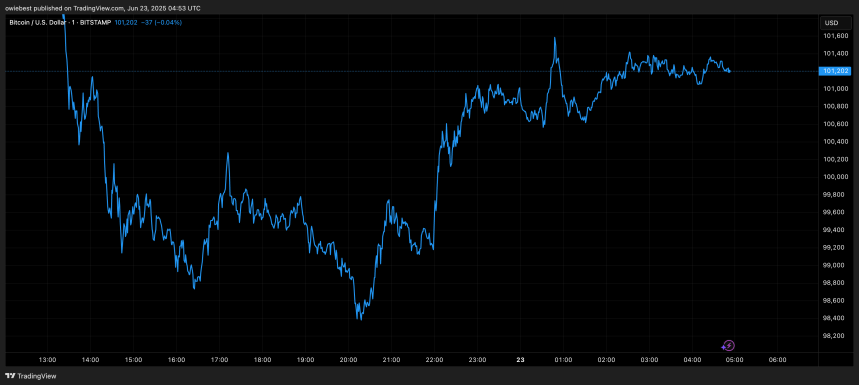
Task: Click the date marker 23 on time axis
Action: (520, 360)
